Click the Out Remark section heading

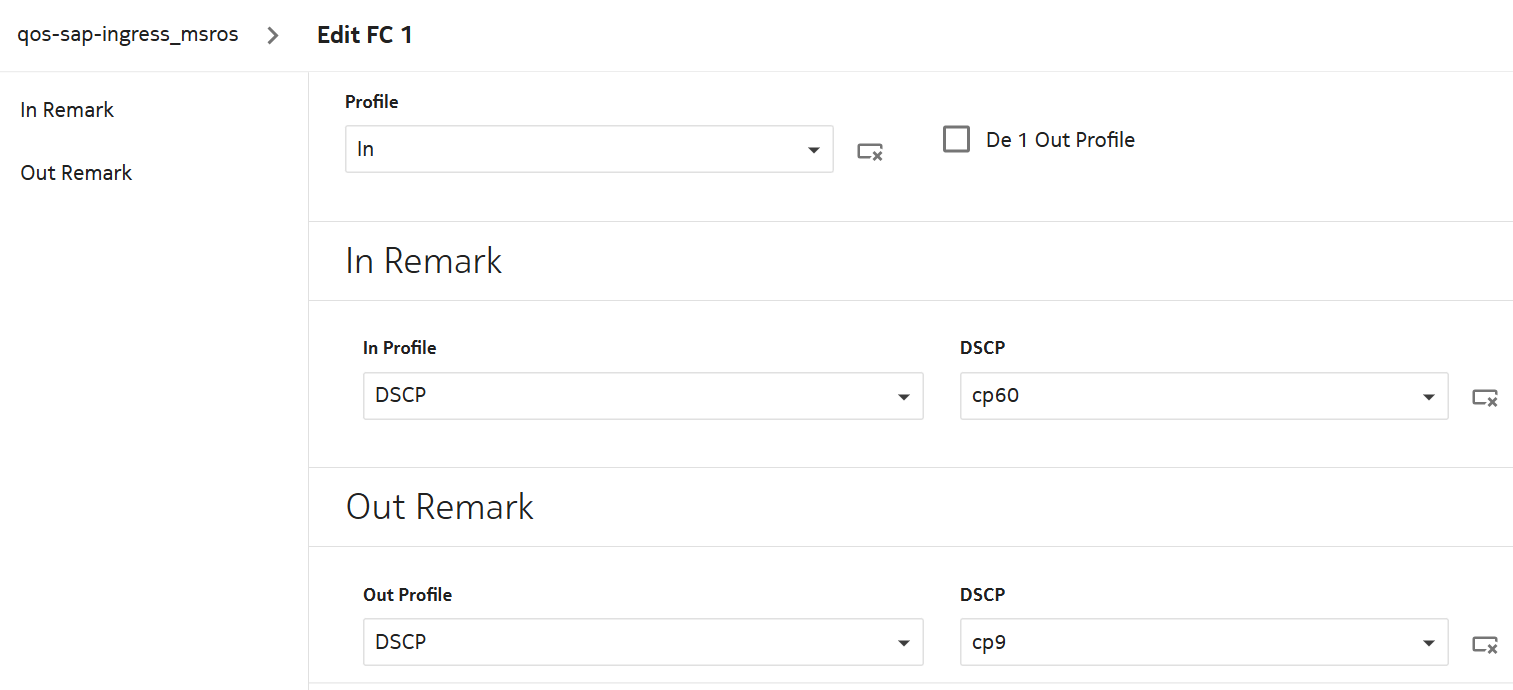439,507
